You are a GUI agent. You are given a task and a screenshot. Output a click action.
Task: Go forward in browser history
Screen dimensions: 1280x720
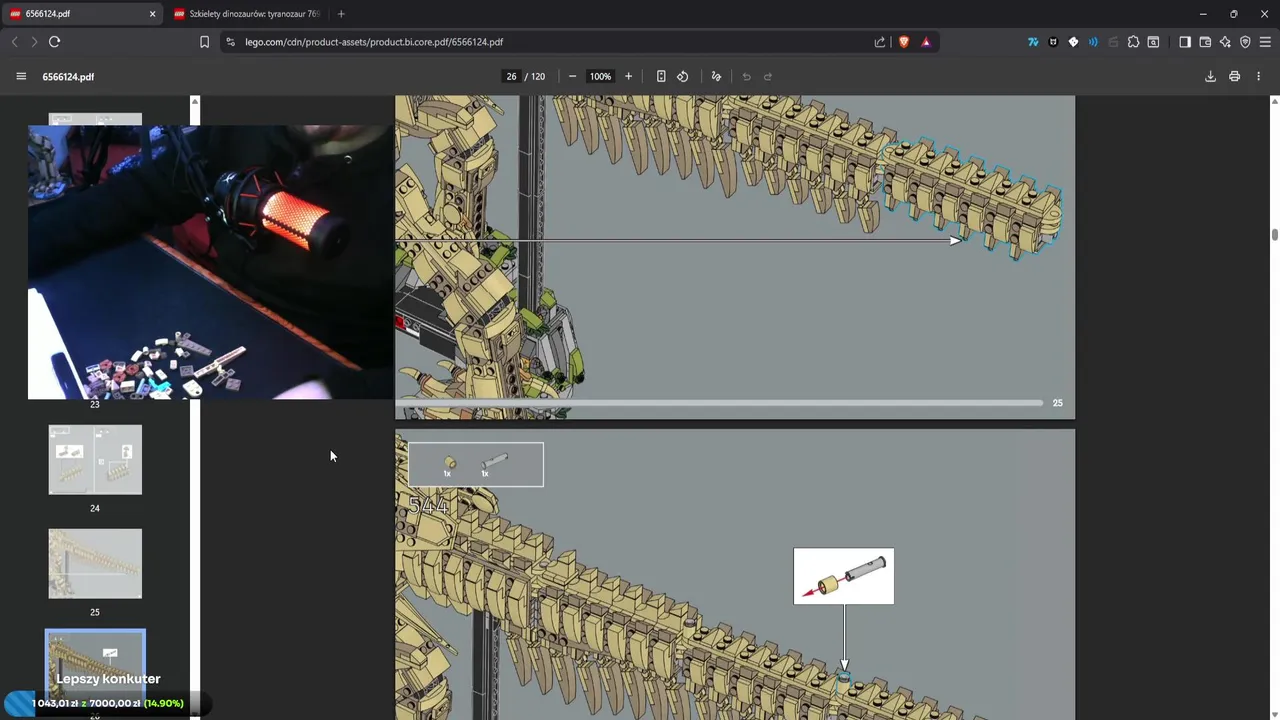34,42
